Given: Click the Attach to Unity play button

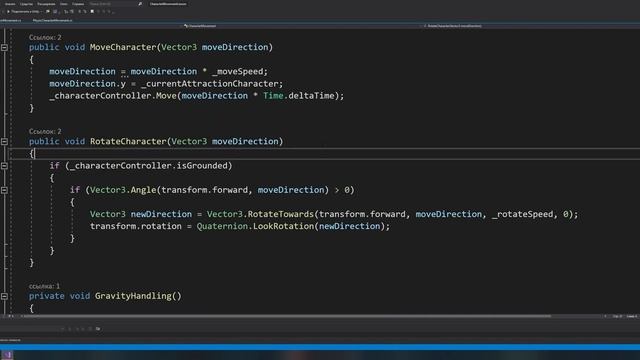Looking at the screenshot, I should (x=8, y=11).
